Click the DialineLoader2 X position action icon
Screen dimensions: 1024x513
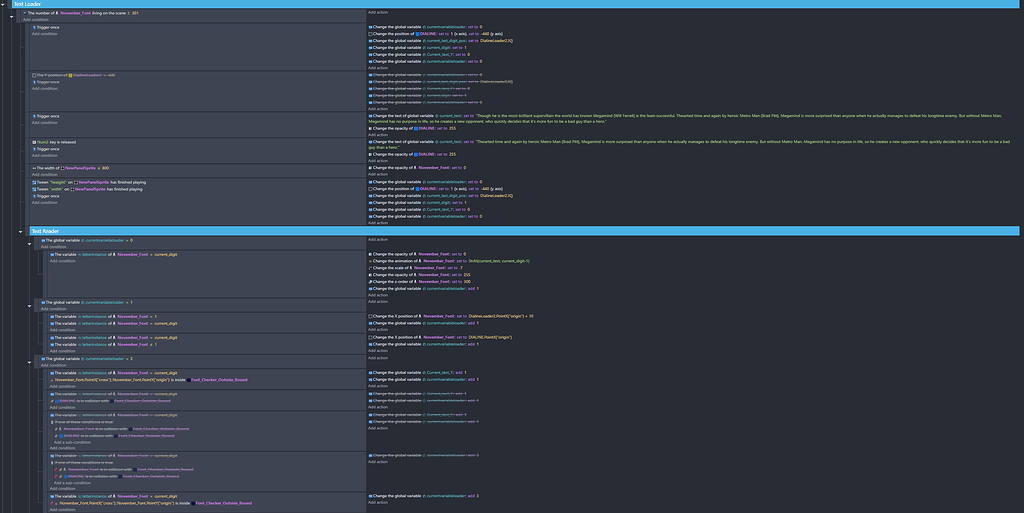371,315
